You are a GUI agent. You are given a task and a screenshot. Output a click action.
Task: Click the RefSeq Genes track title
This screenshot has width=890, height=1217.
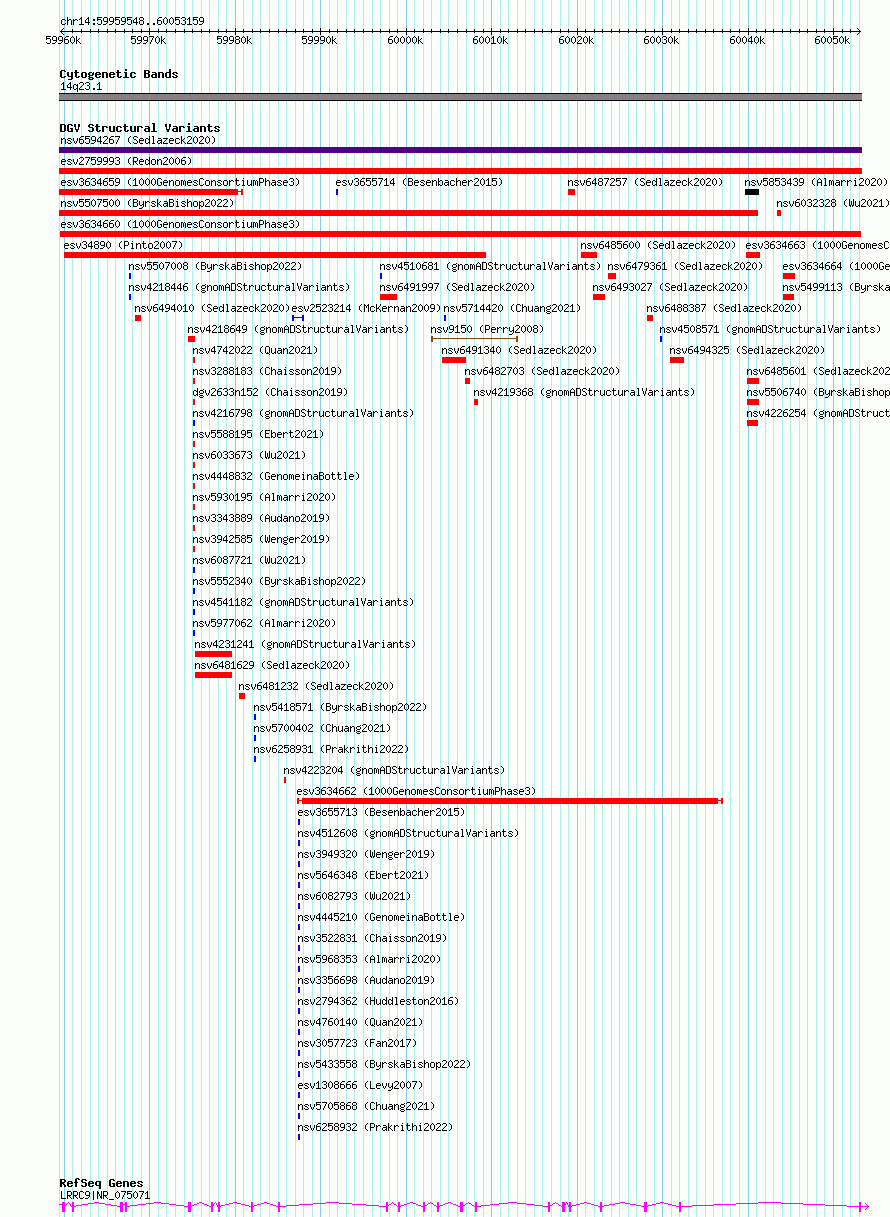pyautogui.click(x=101, y=1183)
